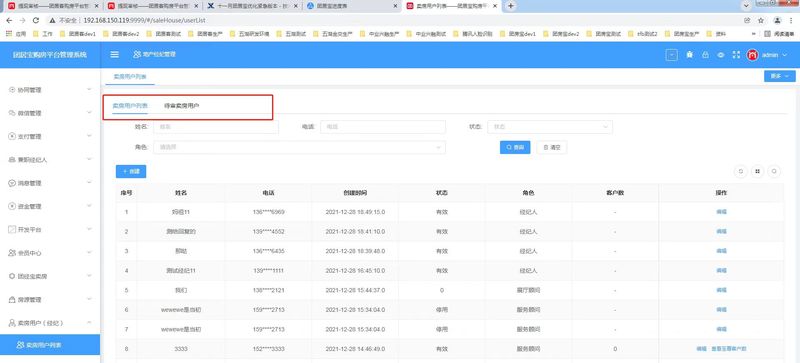Switch to the first browser tab
Screen dimensions: 800x363
[53, 6]
